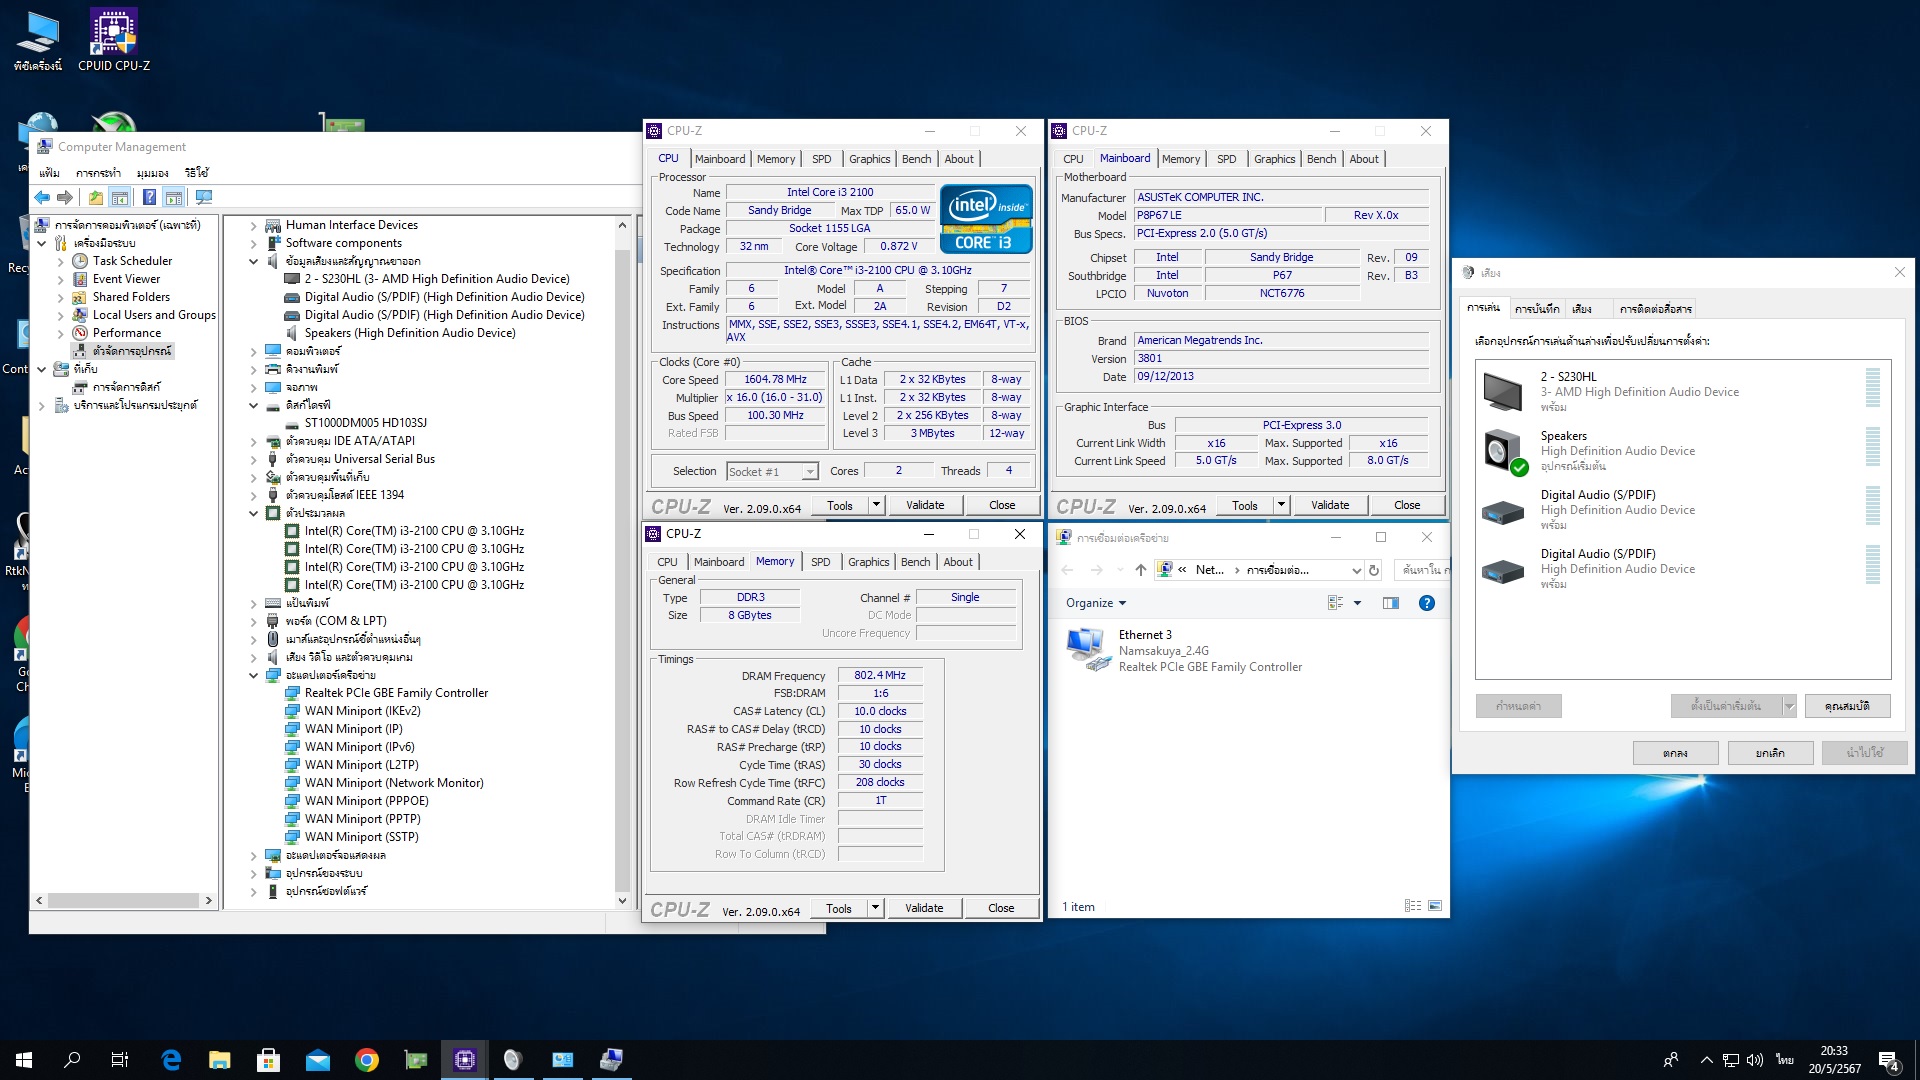
Task: Expand Software components in device tree
Action: pos(253,243)
